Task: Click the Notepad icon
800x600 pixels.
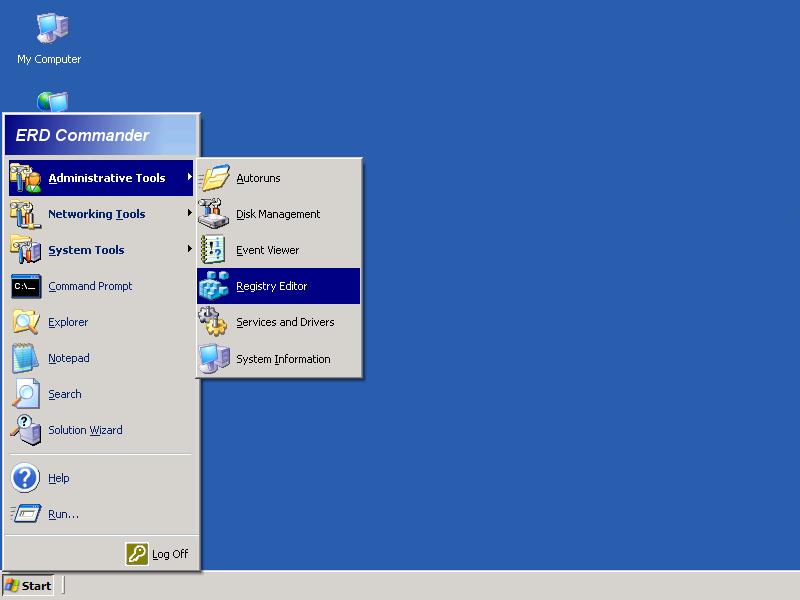Action: pyautogui.click(x=25, y=358)
